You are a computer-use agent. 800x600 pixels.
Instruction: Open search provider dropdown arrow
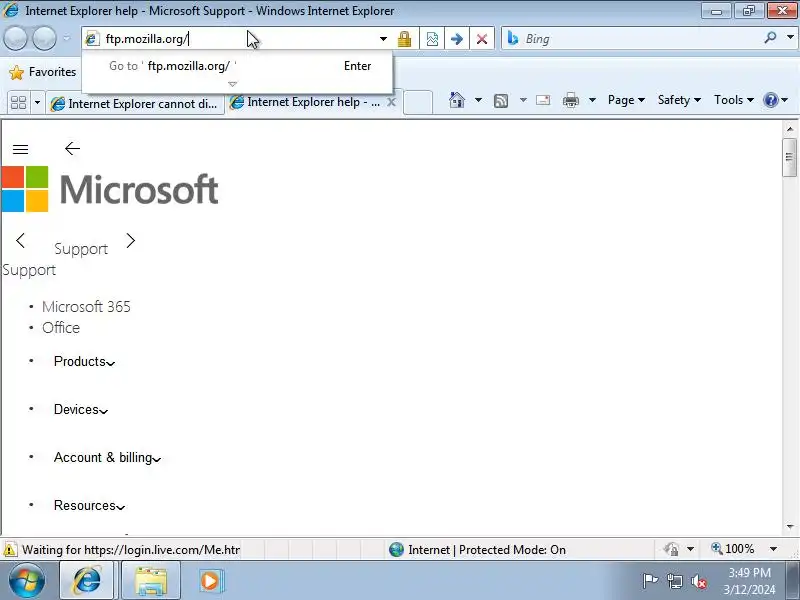point(790,37)
